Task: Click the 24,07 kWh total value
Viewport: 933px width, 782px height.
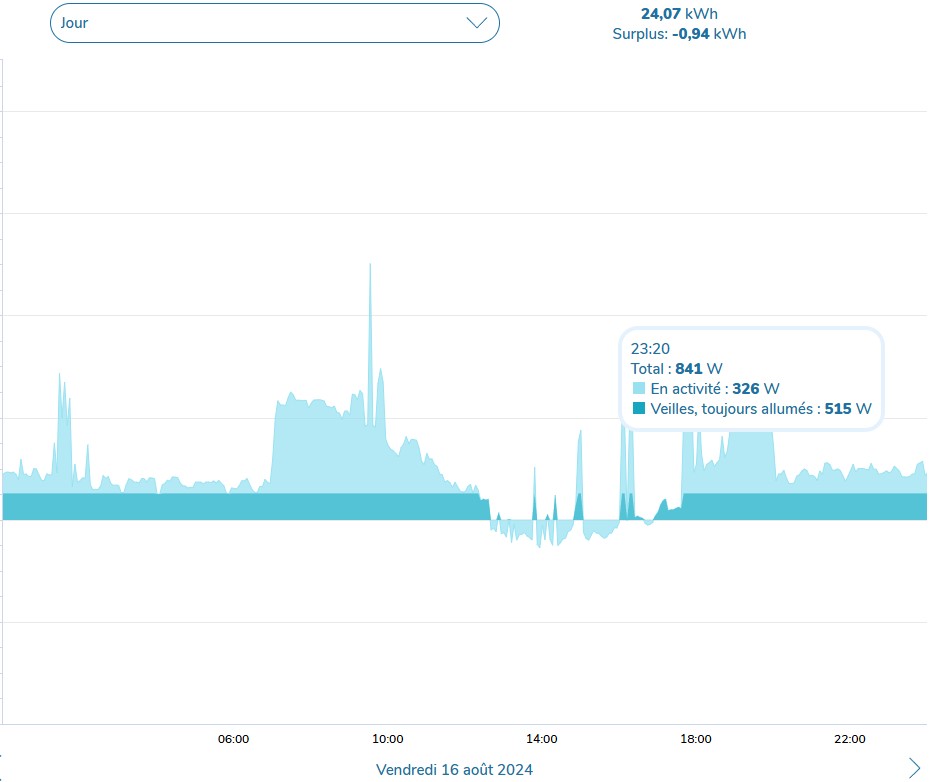Action: tap(679, 14)
